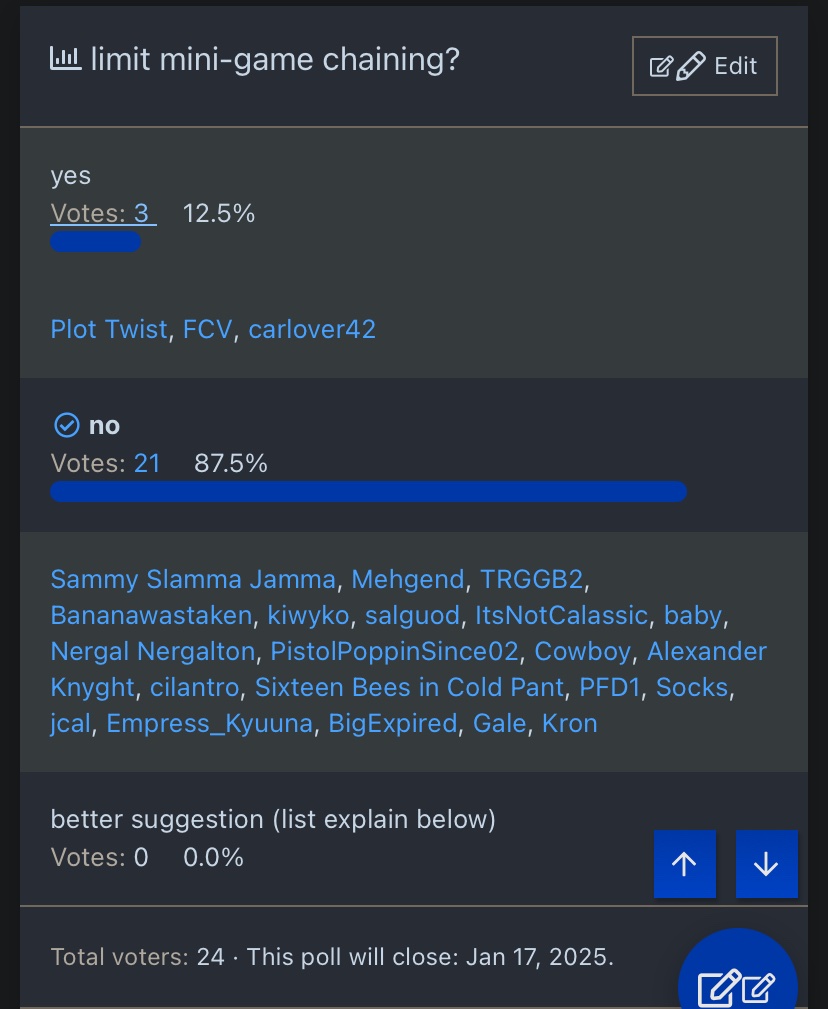Open PistolPoppinSince02's profile link
Viewport: 828px width, 1009px height.
[x=394, y=652]
